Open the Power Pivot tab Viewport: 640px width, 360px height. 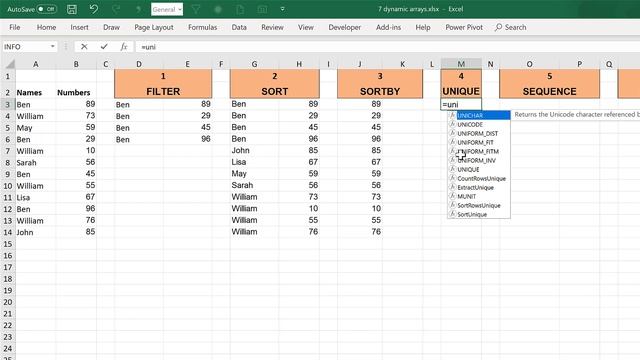(464, 27)
